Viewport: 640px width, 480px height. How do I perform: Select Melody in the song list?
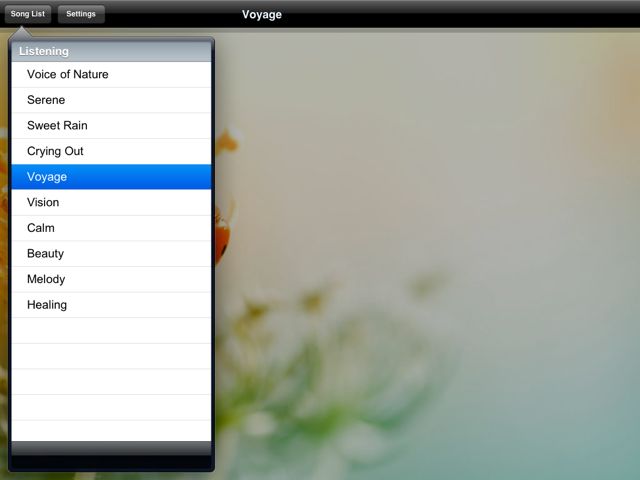tap(111, 280)
